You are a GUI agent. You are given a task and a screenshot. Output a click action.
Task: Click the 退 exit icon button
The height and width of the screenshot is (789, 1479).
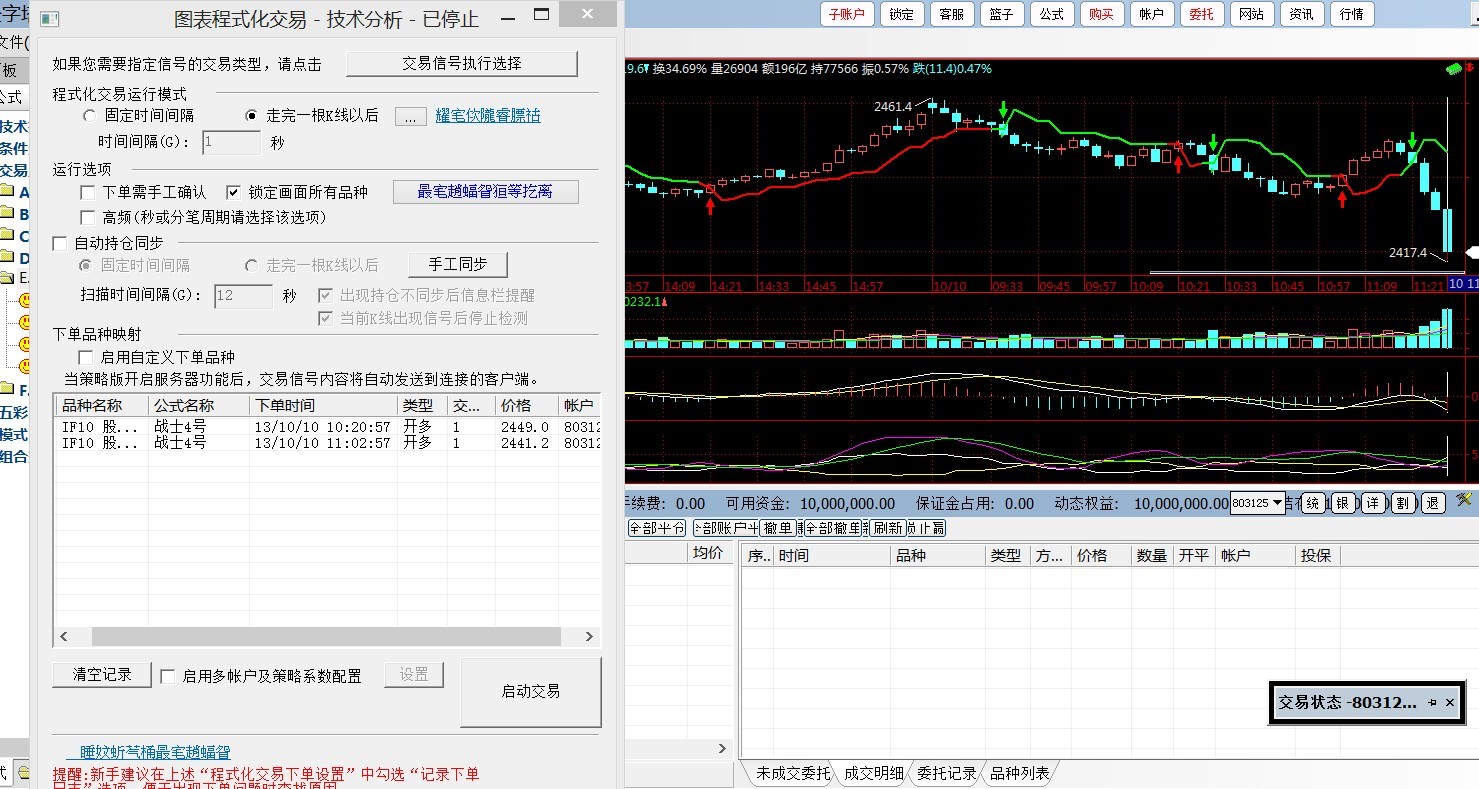pyautogui.click(x=1433, y=503)
